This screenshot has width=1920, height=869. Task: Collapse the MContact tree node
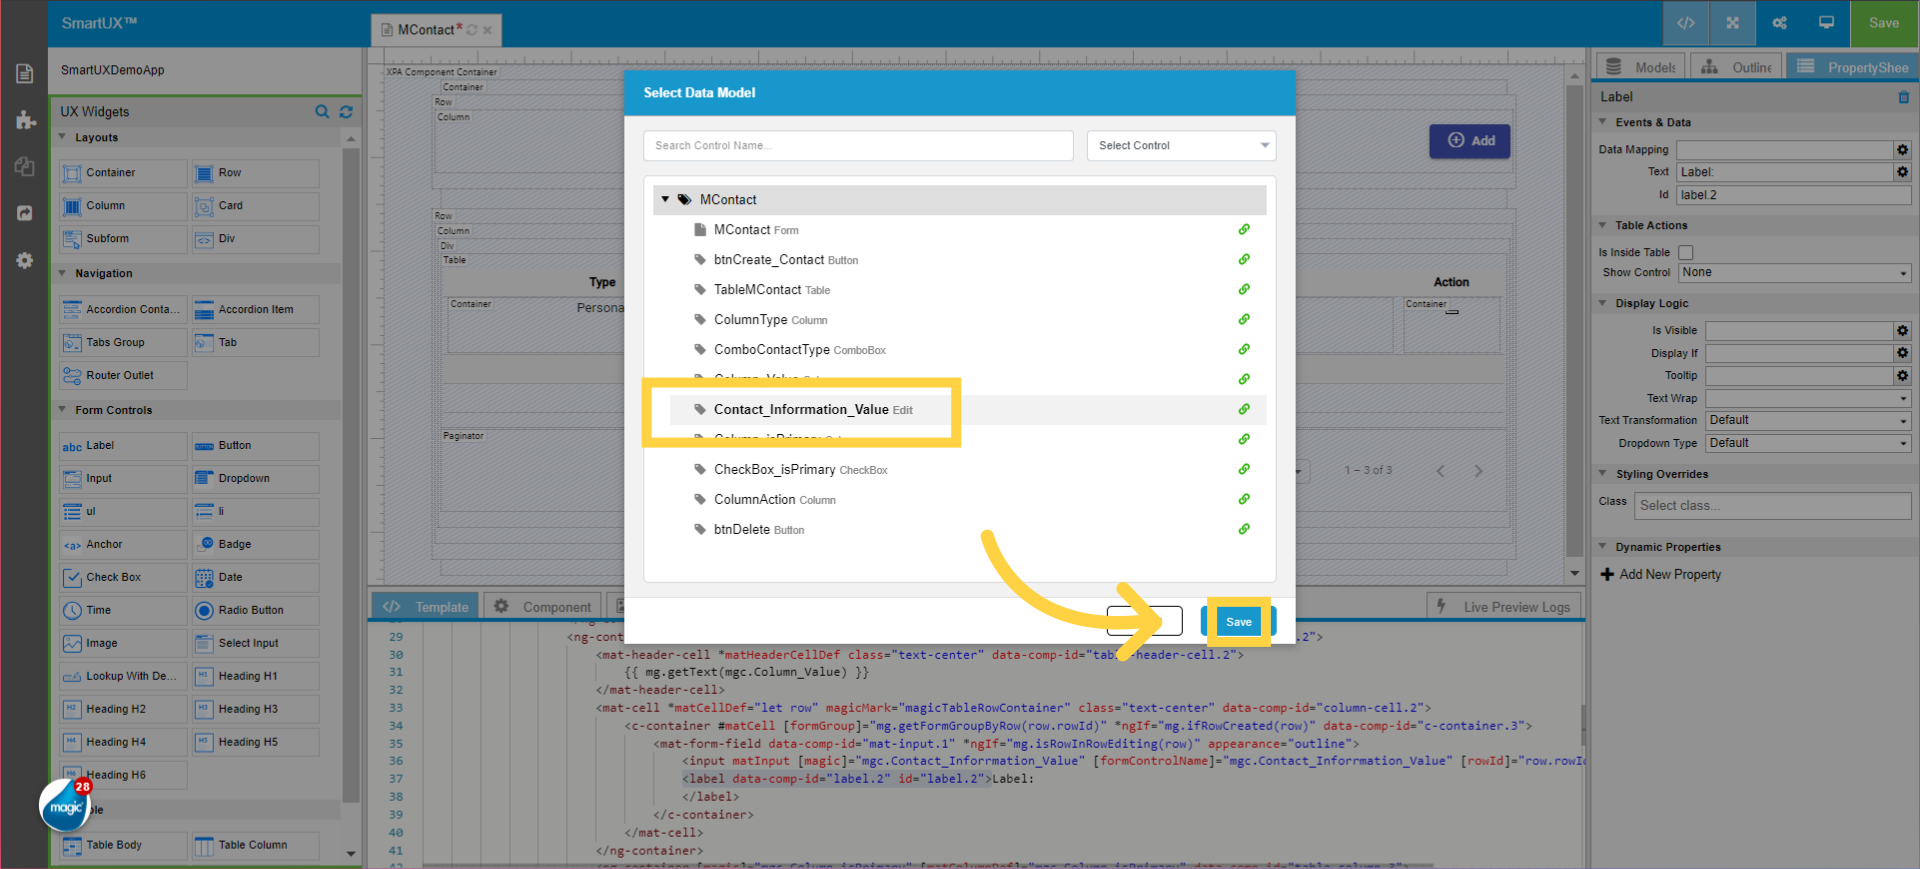coord(665,200)
